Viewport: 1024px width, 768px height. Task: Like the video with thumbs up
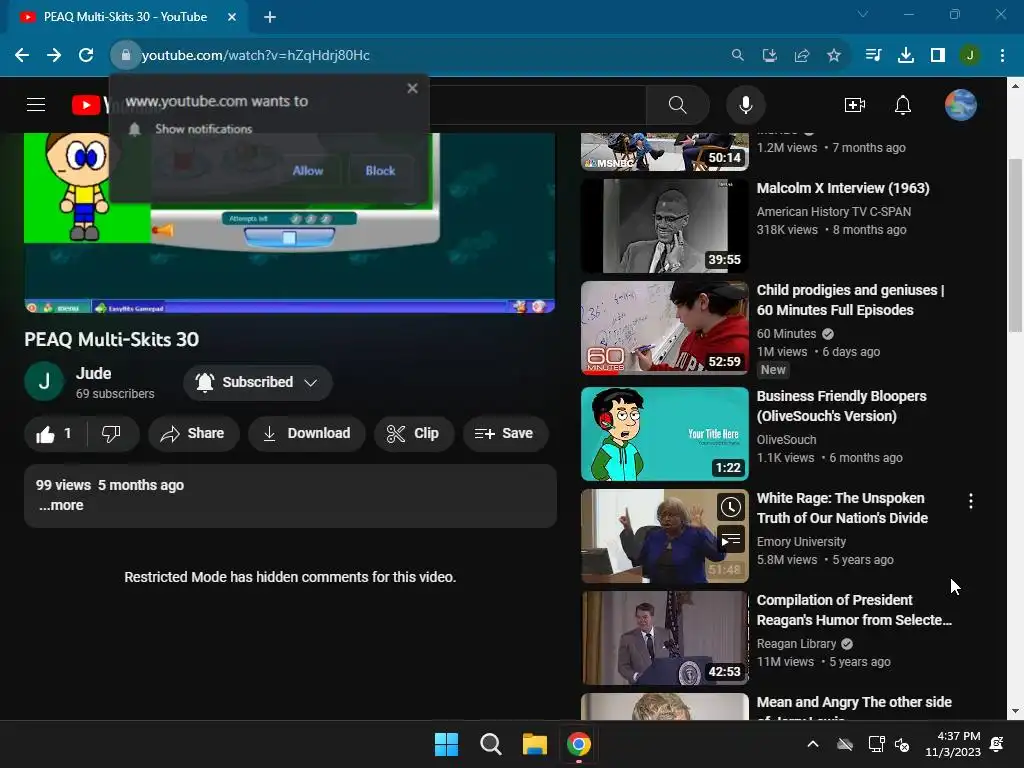[x=54, y=434]
